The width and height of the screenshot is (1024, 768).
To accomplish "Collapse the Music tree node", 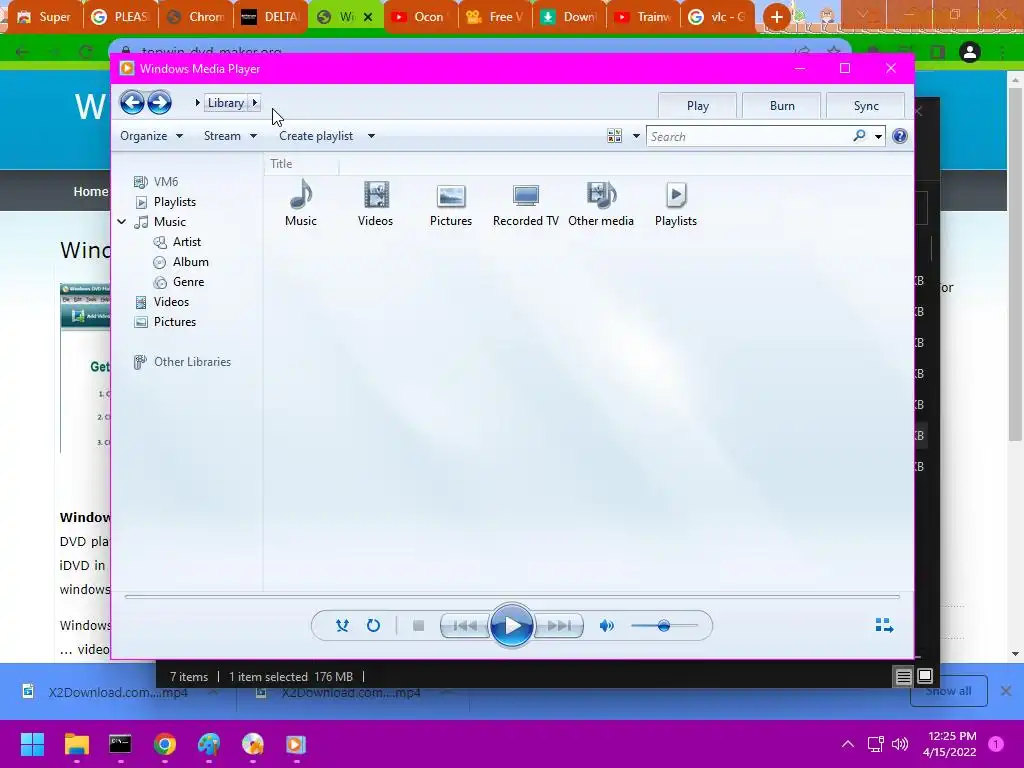I will [121, 222].
